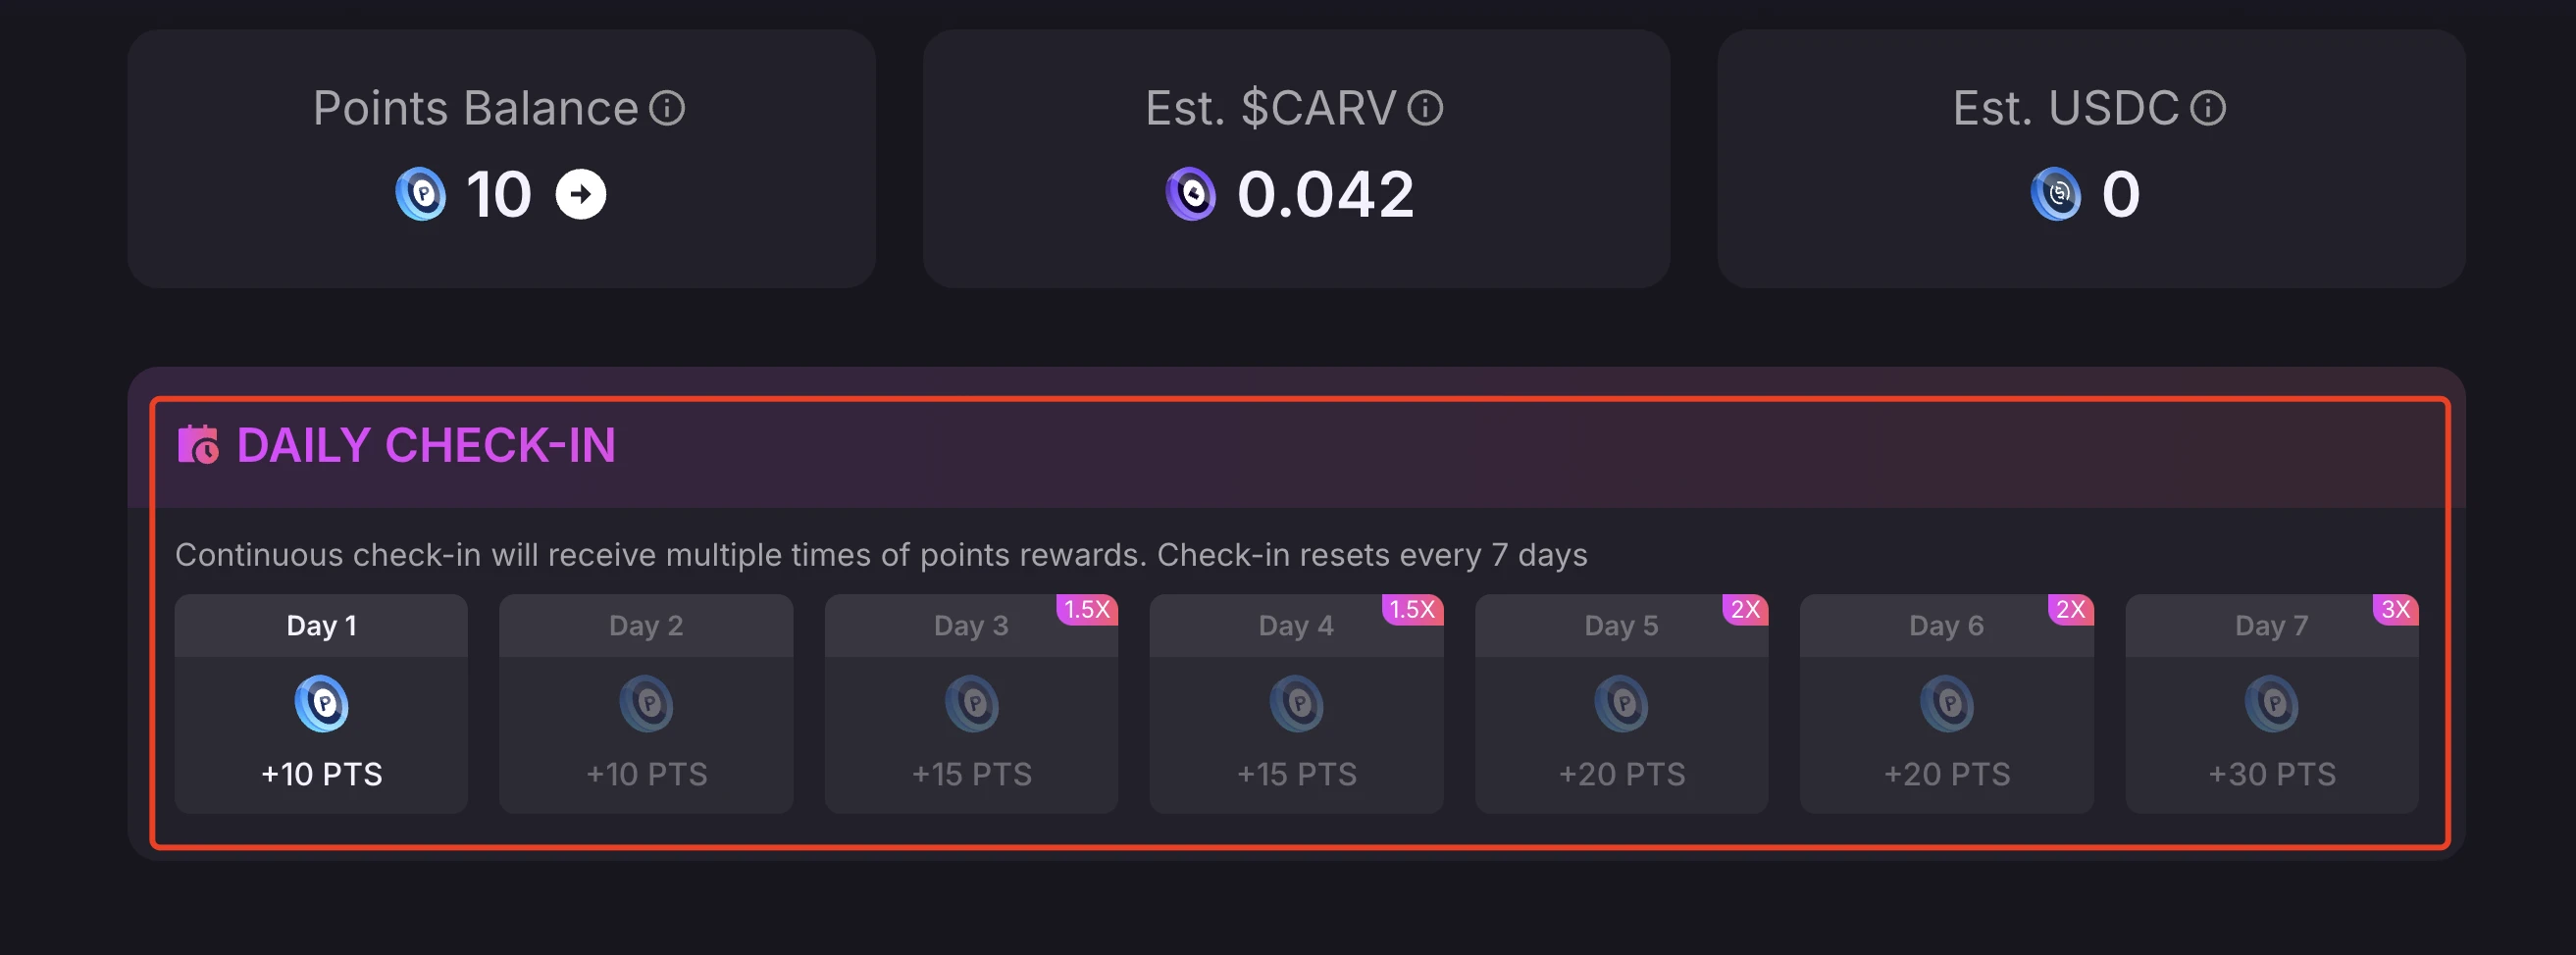The image size is (2576, 955).
Task: Select the Day 2 check-in card
Action: [646, 704]
